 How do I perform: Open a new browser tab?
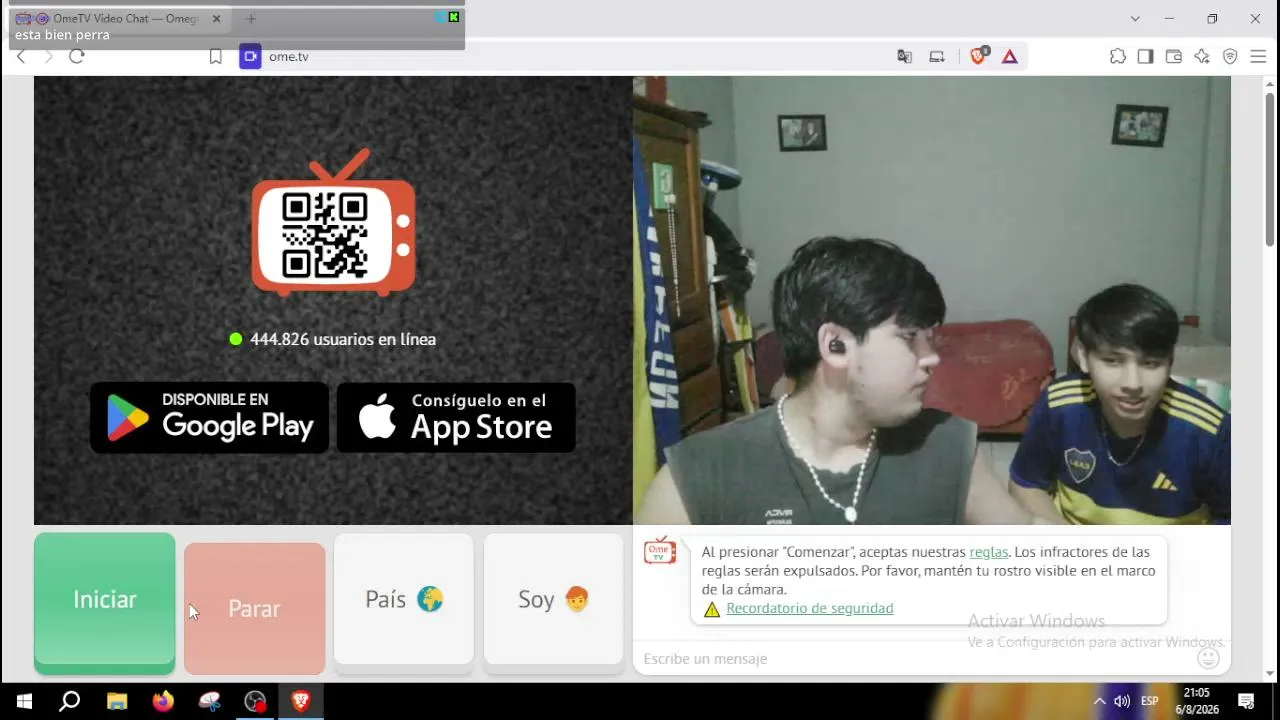click(x=251, y=19)
